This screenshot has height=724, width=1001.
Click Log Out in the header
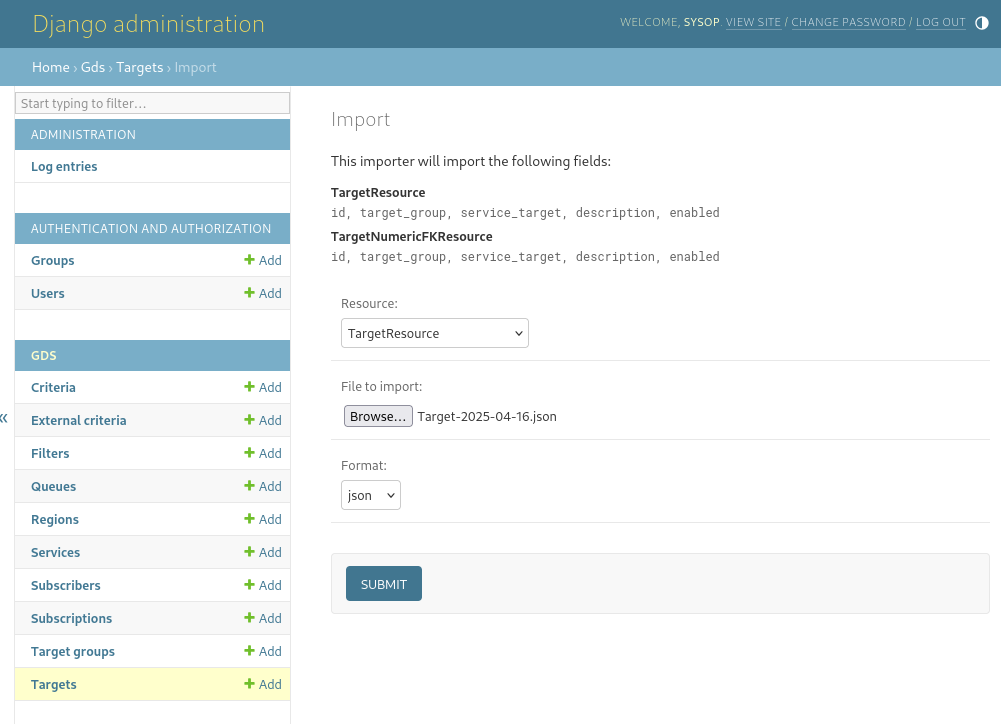pos(940,22)
